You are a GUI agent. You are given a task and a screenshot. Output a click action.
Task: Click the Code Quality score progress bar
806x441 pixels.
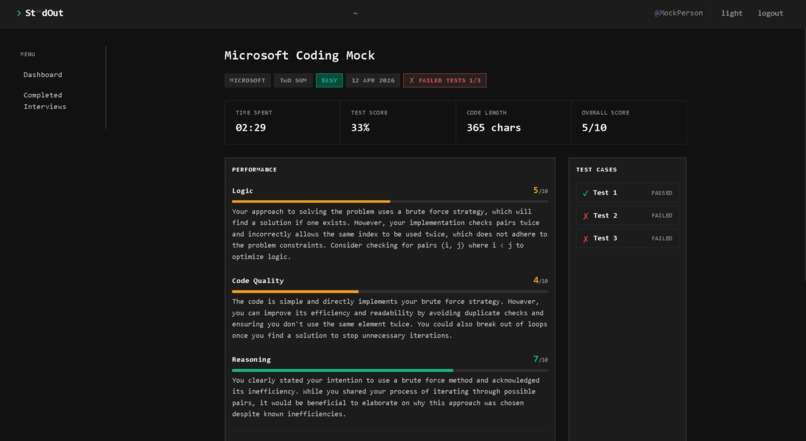coord(390,291)
